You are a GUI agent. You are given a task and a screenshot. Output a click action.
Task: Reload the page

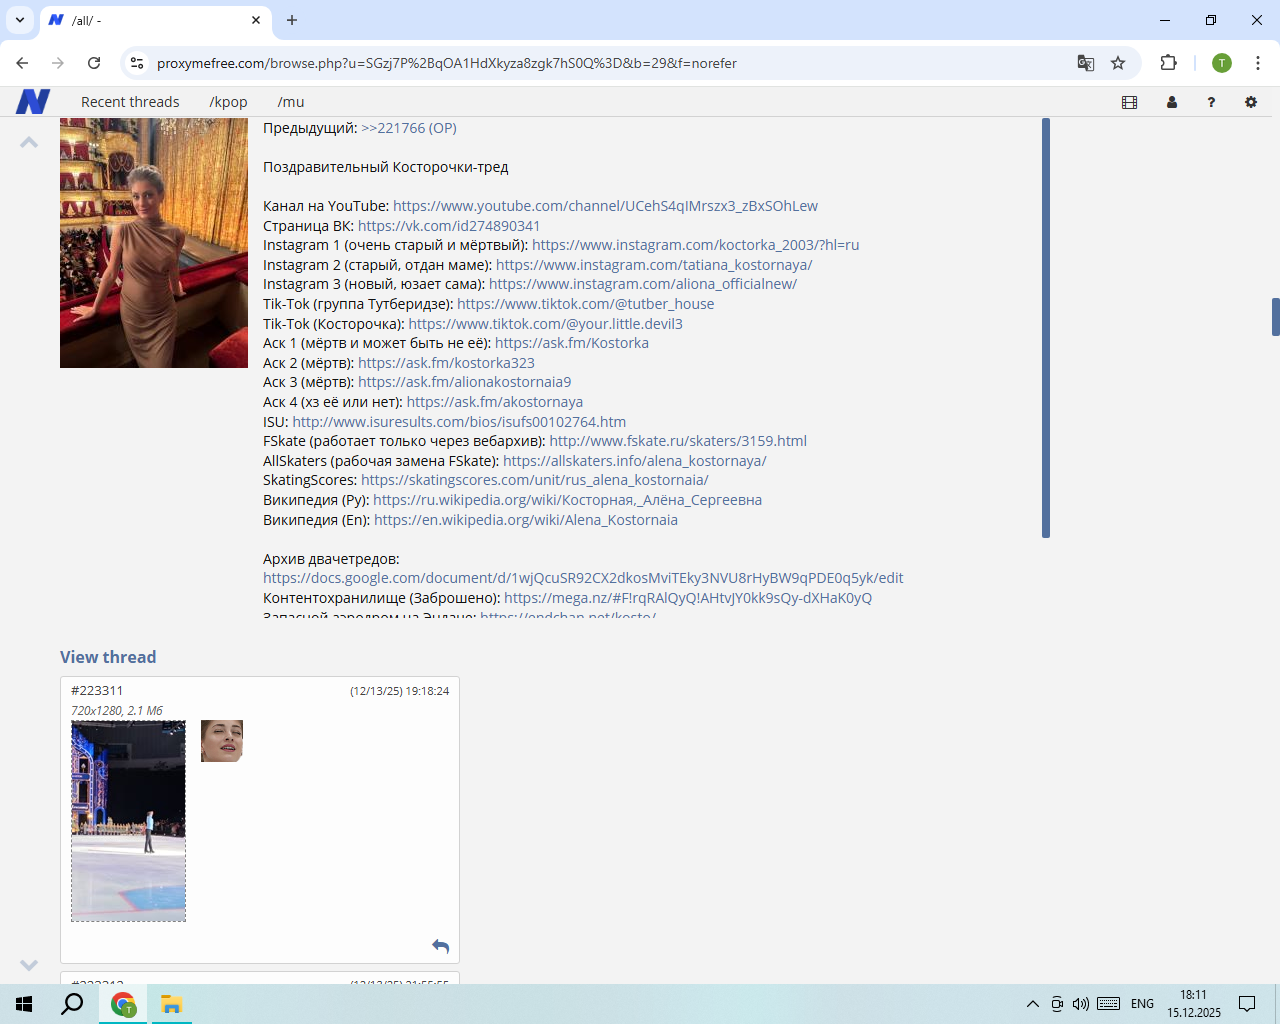[x=94, y=63]
